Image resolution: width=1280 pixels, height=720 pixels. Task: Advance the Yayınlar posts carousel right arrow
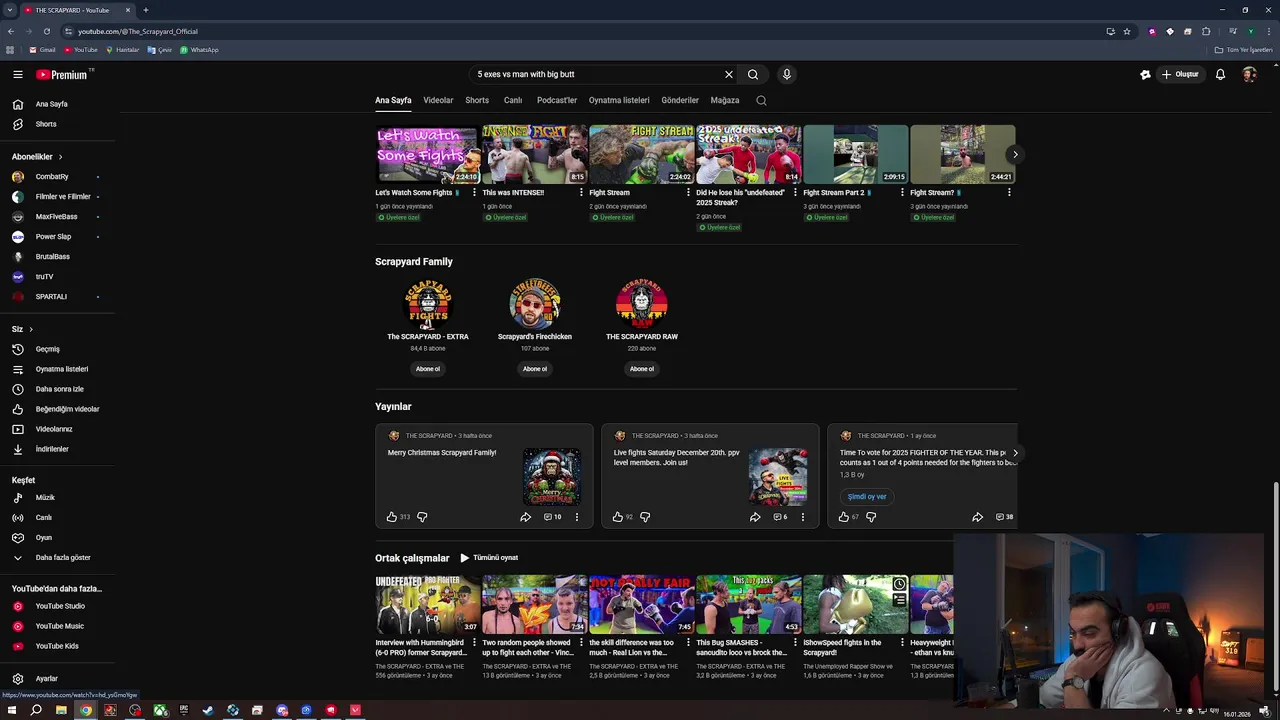click(1014, 453)
